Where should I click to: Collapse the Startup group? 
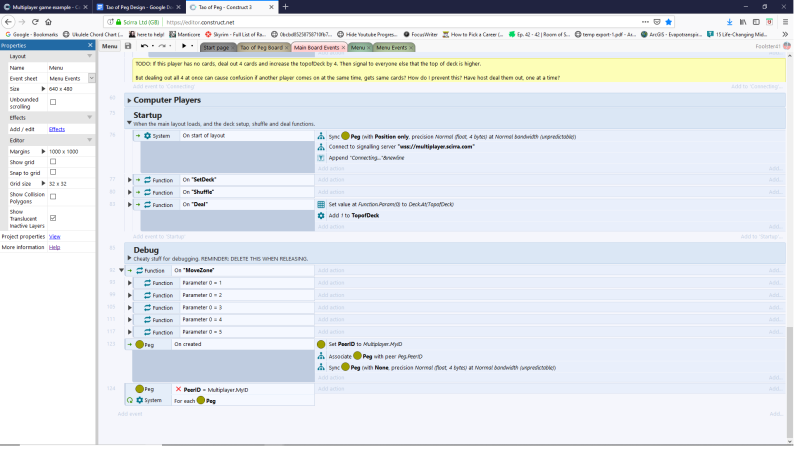129,123
